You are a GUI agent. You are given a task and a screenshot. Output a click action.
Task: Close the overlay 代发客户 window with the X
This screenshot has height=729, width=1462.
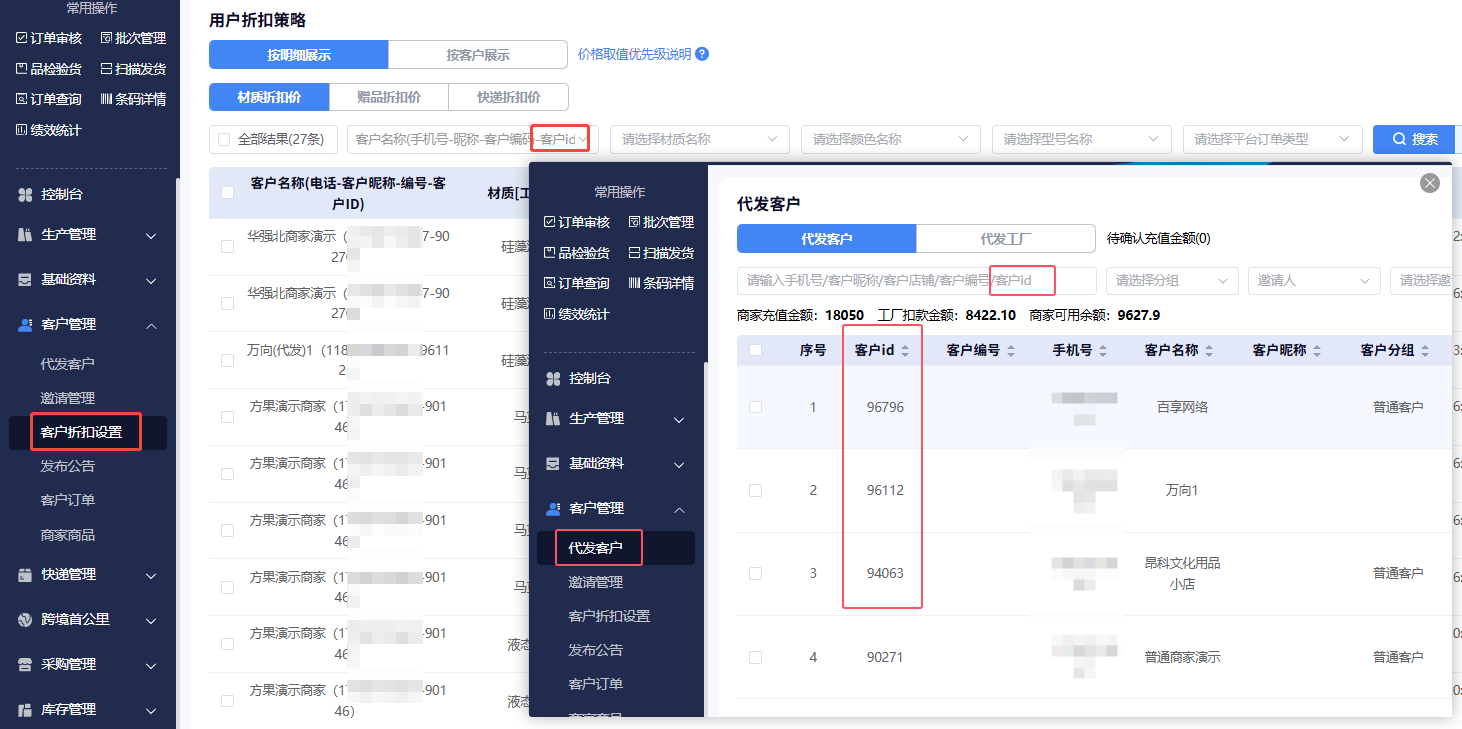coord(1430,182)
